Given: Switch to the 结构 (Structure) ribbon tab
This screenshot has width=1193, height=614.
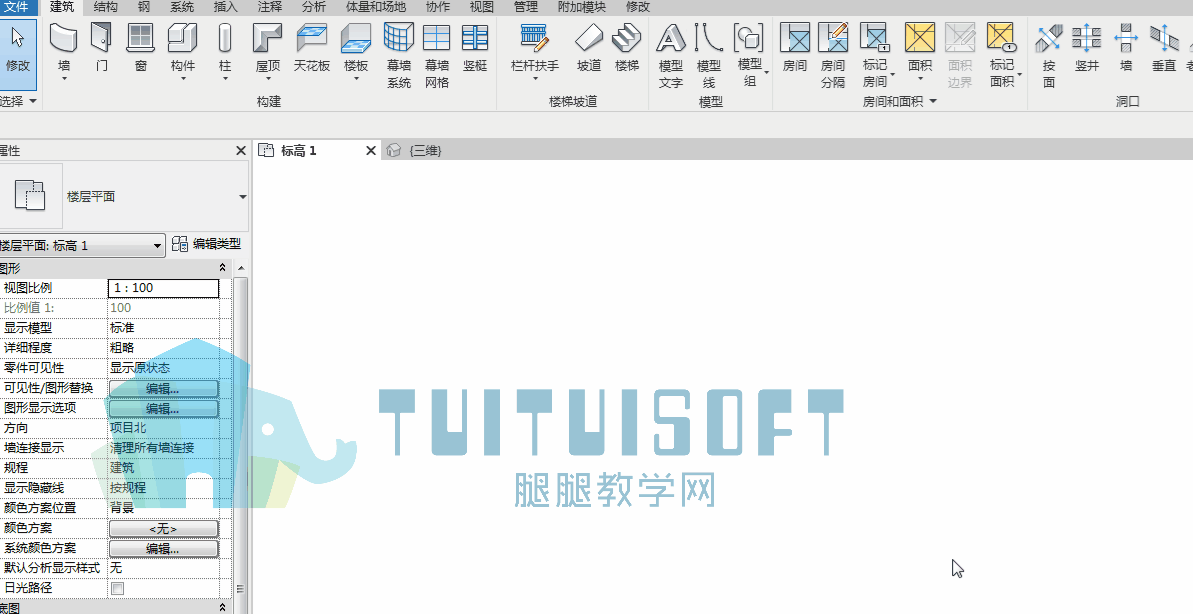Looking at the screenshot, I should (x=105, y=7).
